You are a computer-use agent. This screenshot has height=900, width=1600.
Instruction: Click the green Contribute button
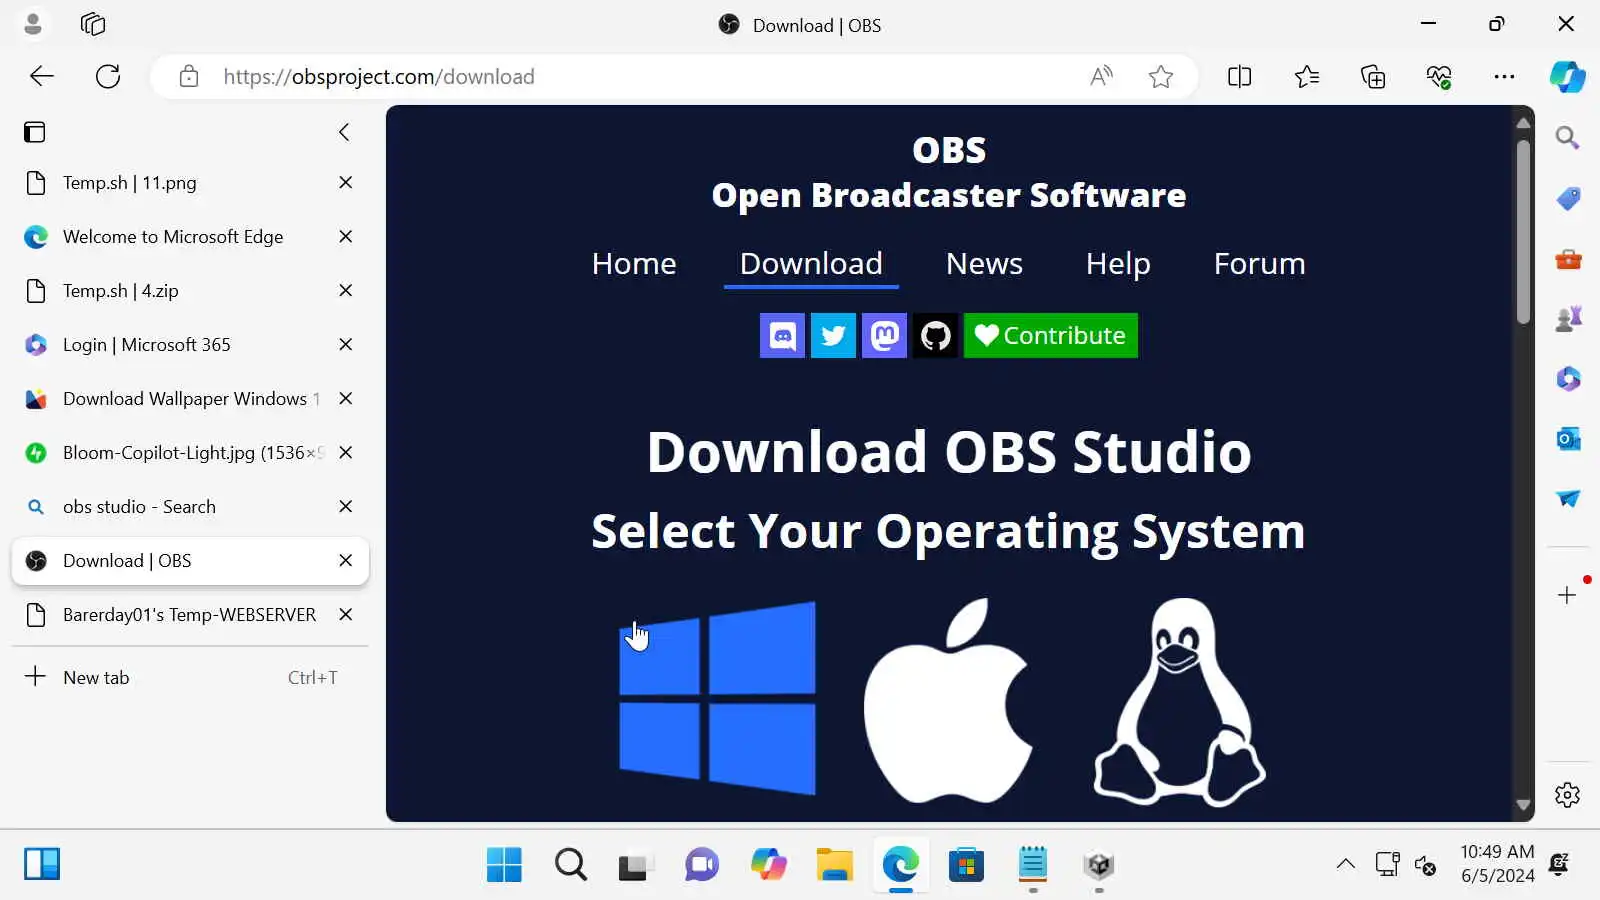[x=1050, y=335]
